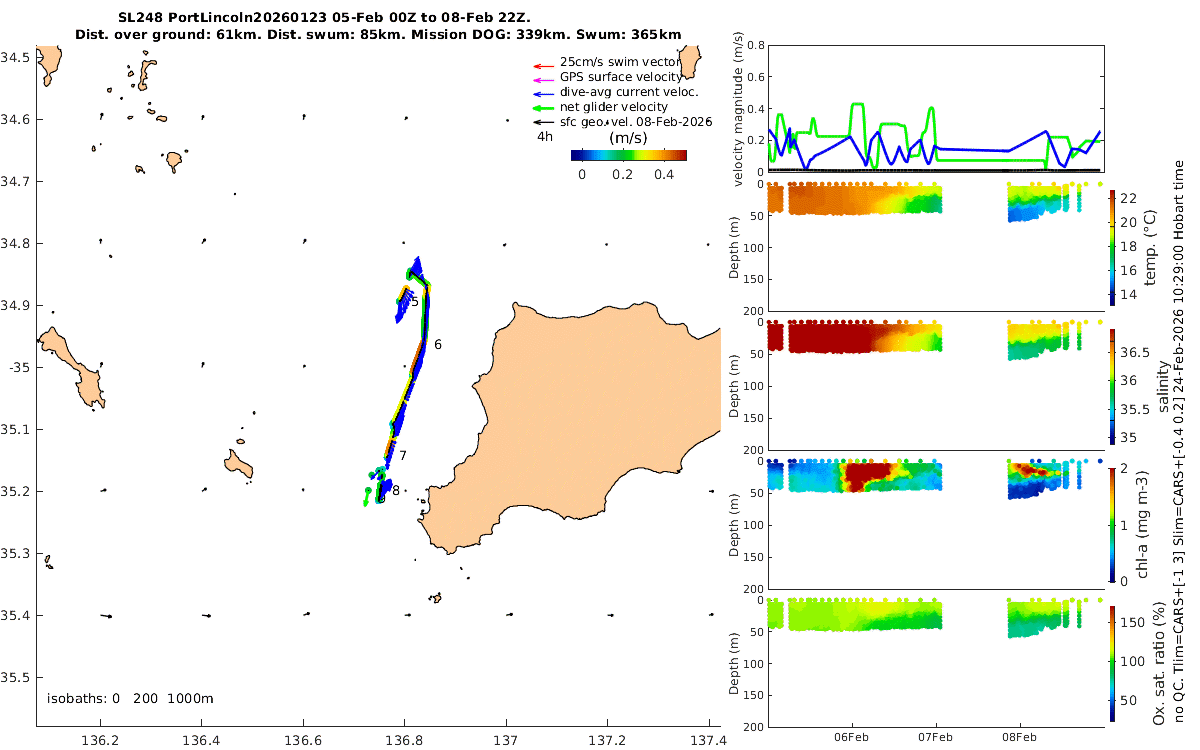
Task: Click the black sfc geo. vel. arrow
Action: click(x=542, y=122)
